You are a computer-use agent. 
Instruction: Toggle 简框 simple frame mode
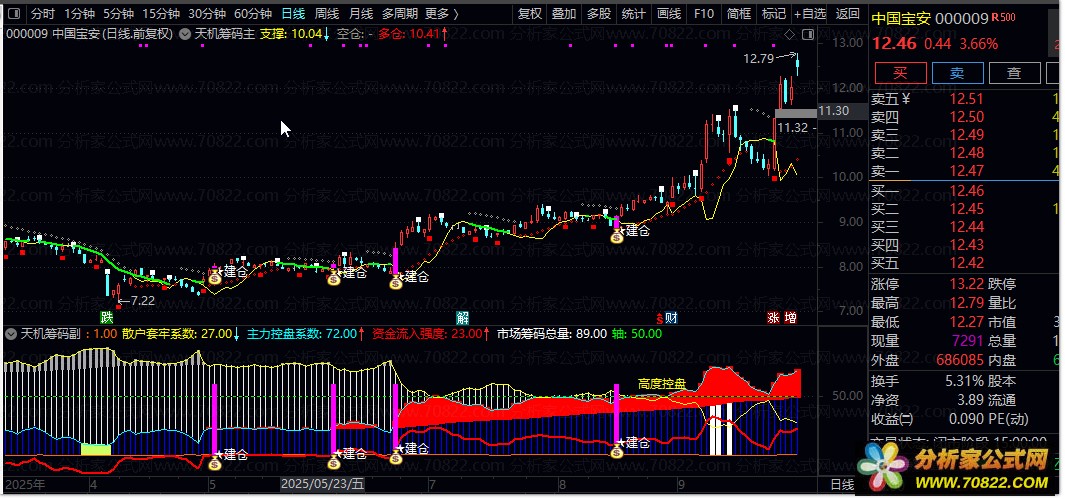click(738, 13)
